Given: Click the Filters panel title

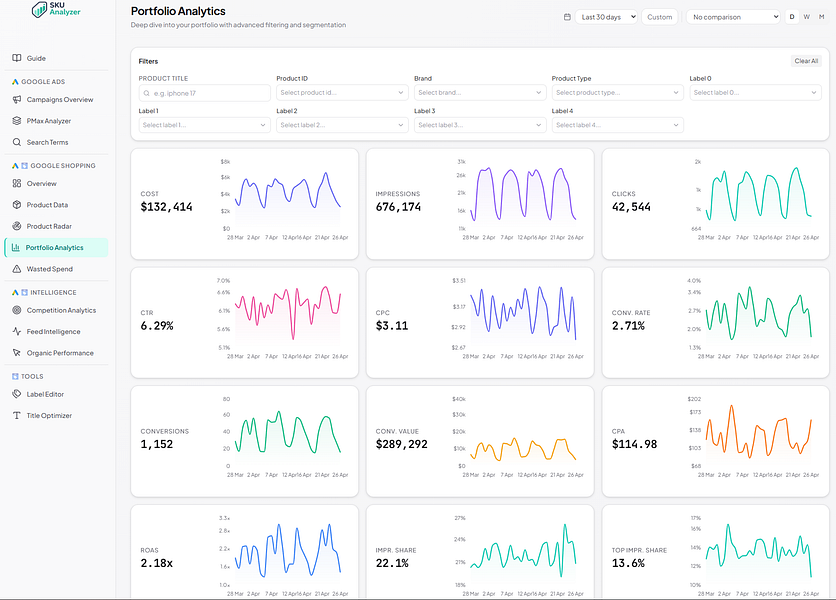Looking at the screenshot, I should coord(148,61).
